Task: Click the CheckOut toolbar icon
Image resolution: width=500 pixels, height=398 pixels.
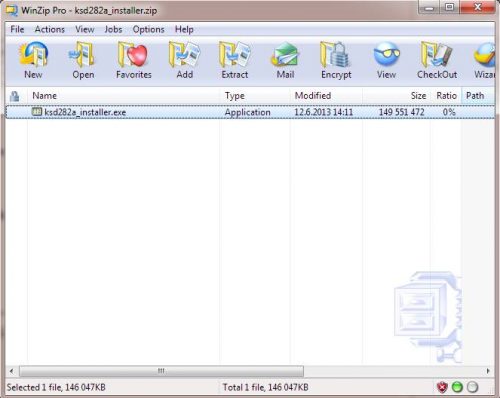Action: click(437, 60)
